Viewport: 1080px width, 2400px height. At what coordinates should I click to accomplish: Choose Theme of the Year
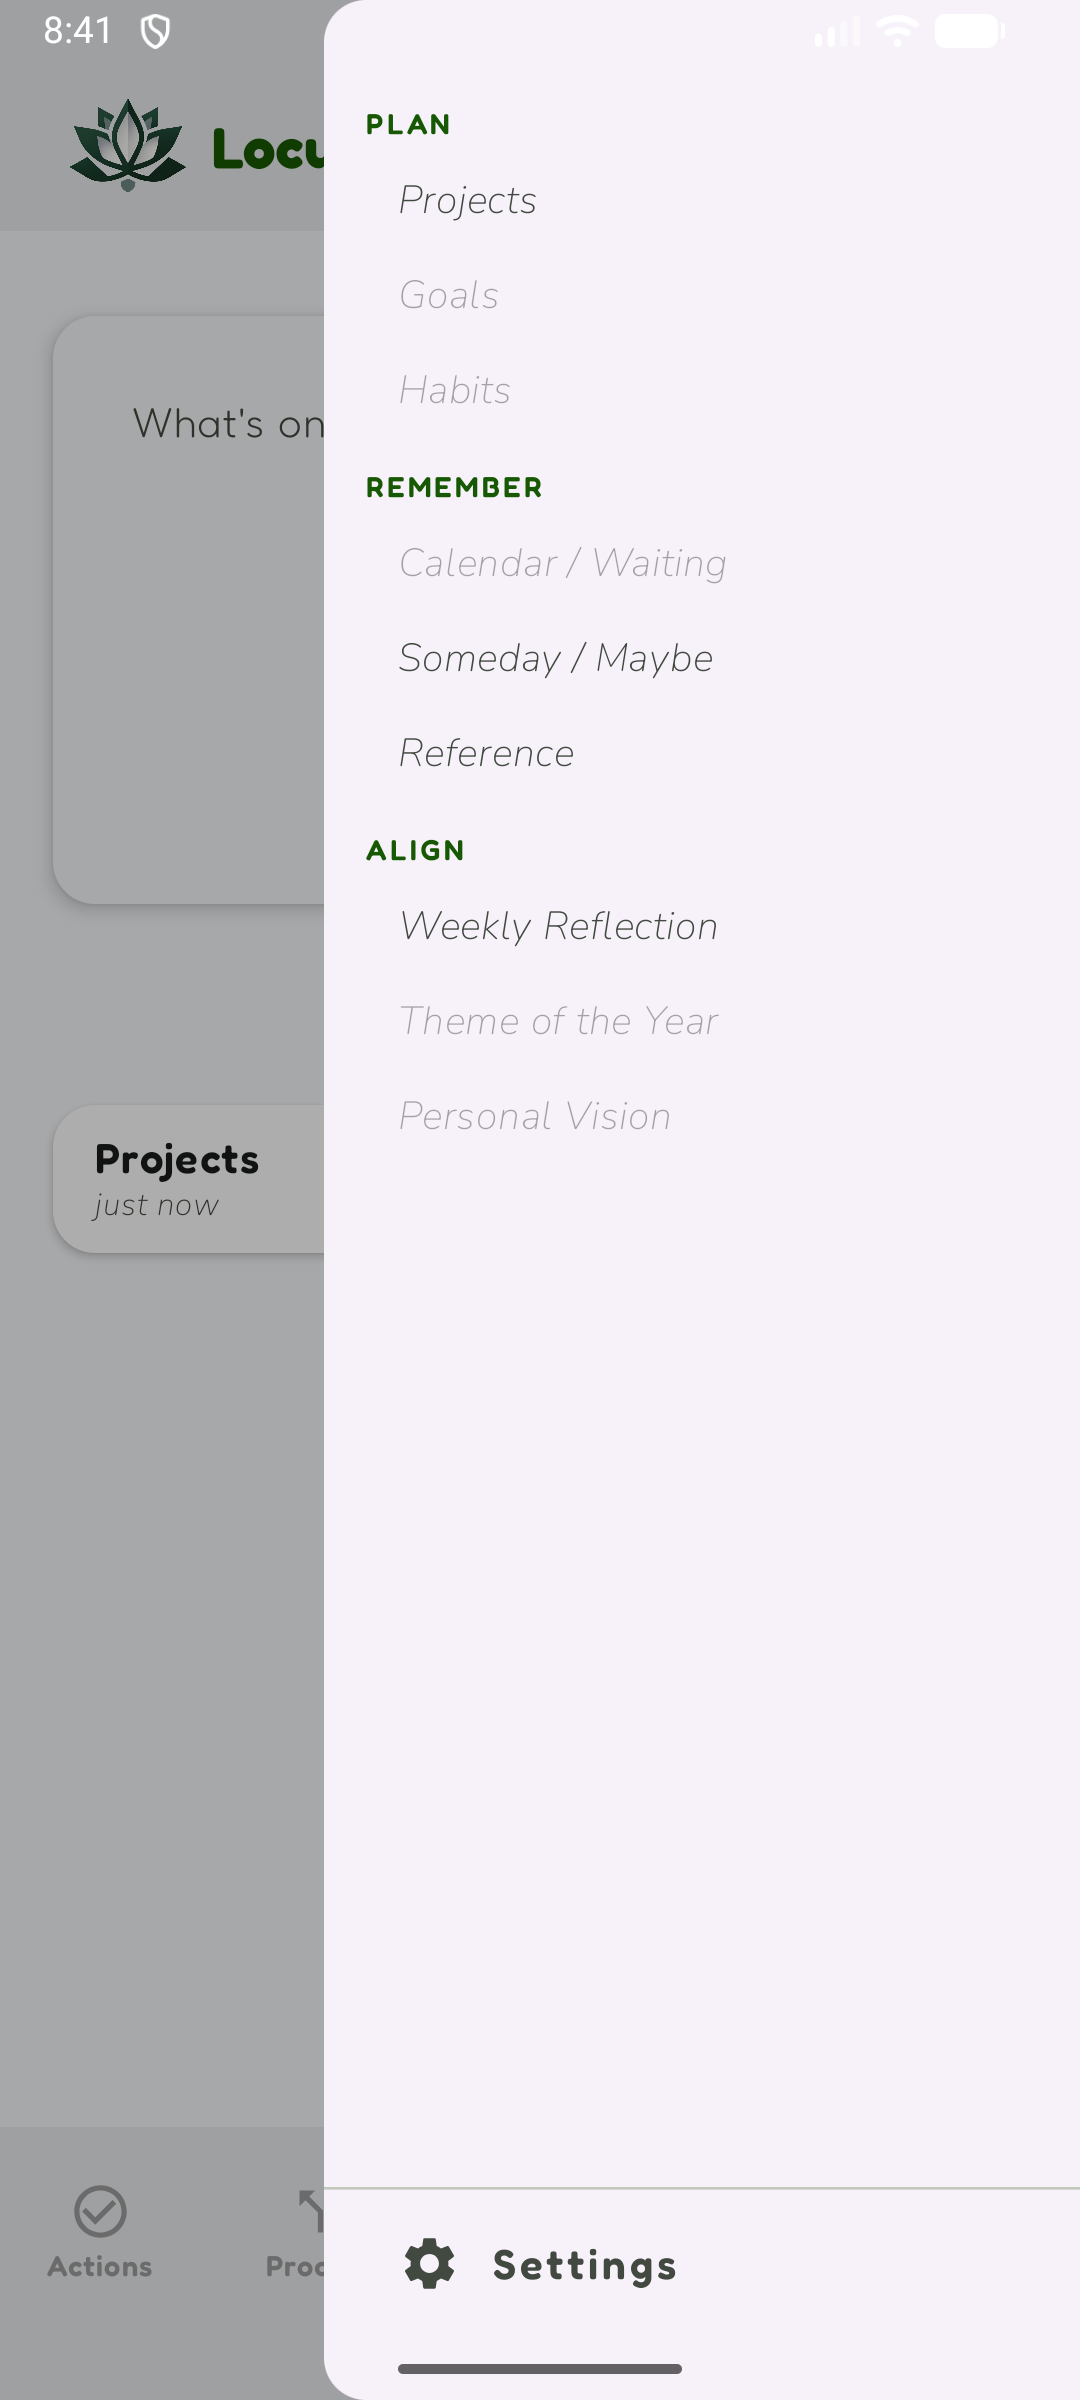[x=559, y=1022]
